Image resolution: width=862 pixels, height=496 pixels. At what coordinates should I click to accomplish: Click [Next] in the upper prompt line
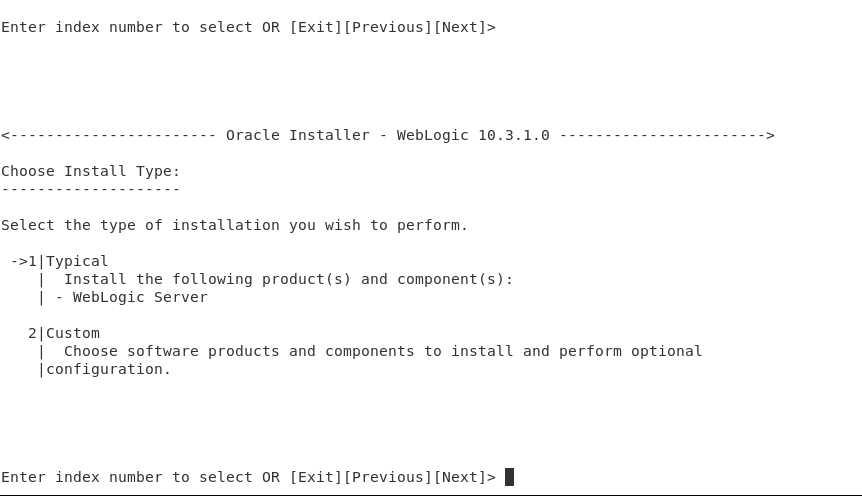[460, 27]
